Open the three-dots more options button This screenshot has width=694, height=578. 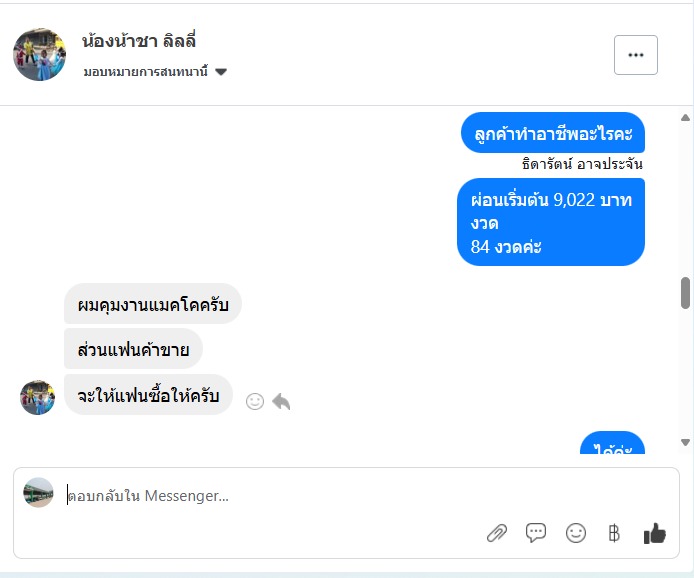click(x=636, y=55)
